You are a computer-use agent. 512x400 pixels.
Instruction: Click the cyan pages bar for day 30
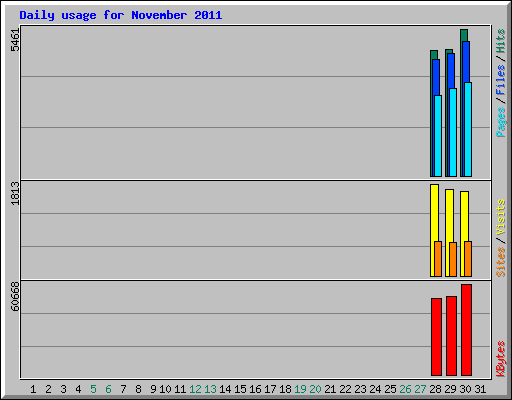point(468,129)
